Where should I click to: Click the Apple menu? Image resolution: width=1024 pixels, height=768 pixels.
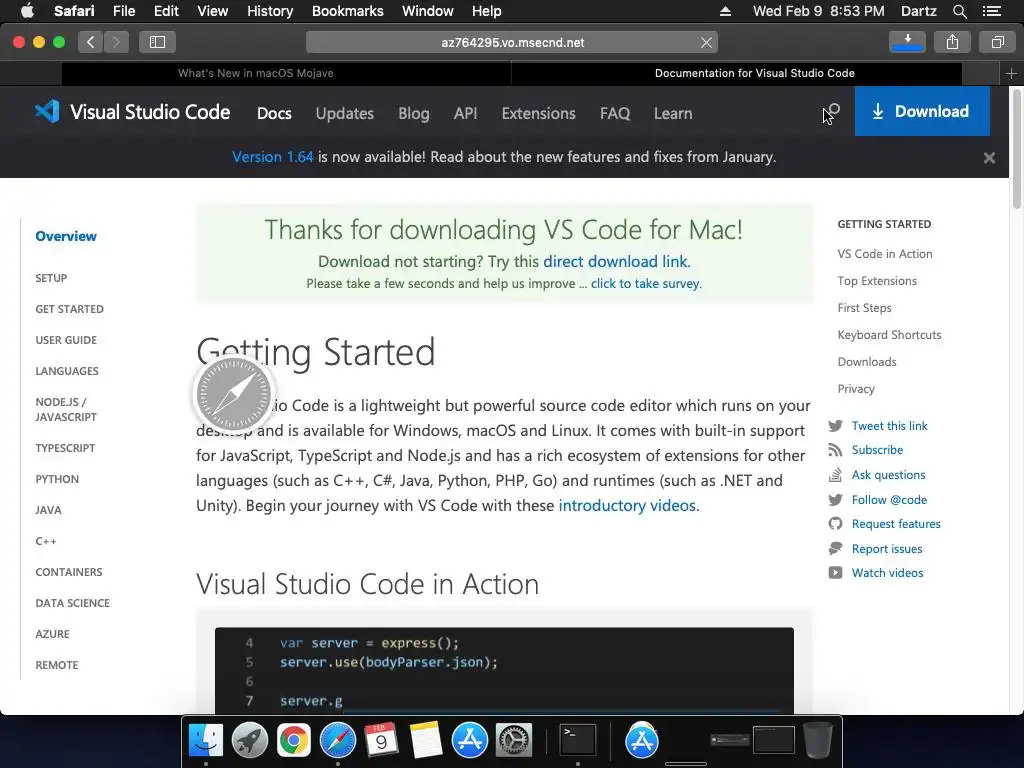pyautogui.click(x=27, y=11)
